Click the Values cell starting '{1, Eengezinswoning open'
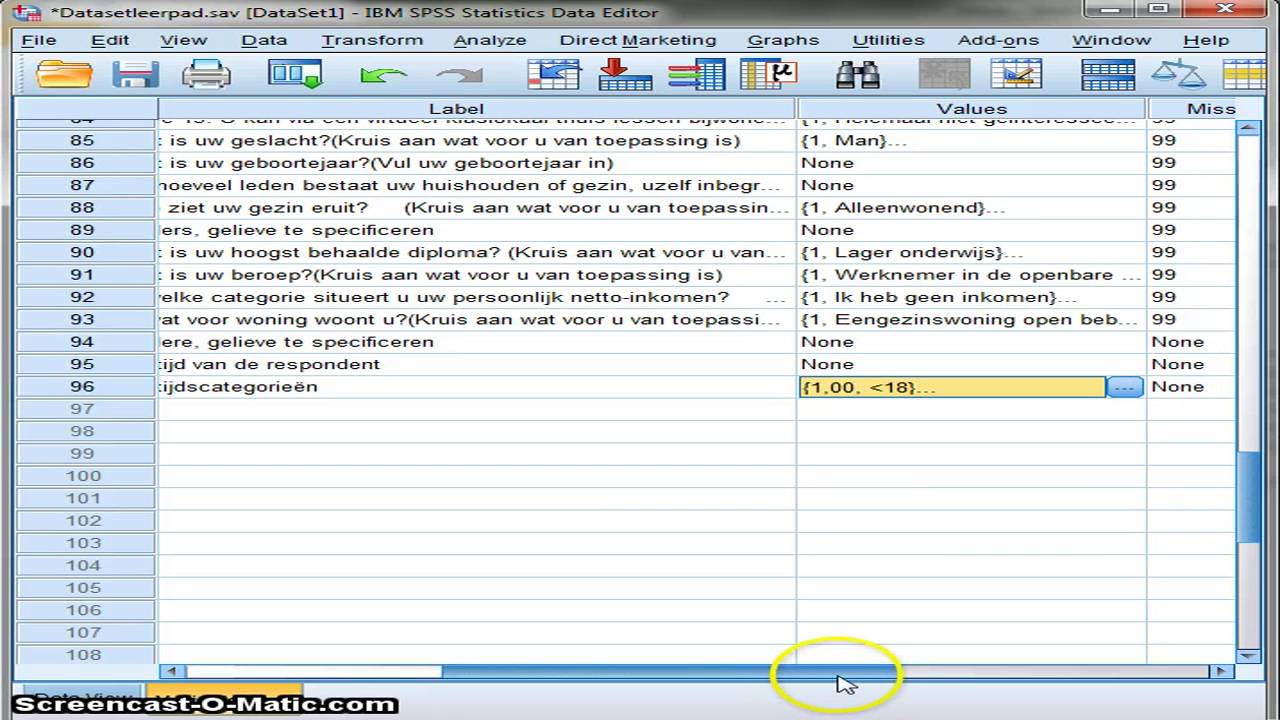Screen dimensions: 1280x720 [971, 319]
